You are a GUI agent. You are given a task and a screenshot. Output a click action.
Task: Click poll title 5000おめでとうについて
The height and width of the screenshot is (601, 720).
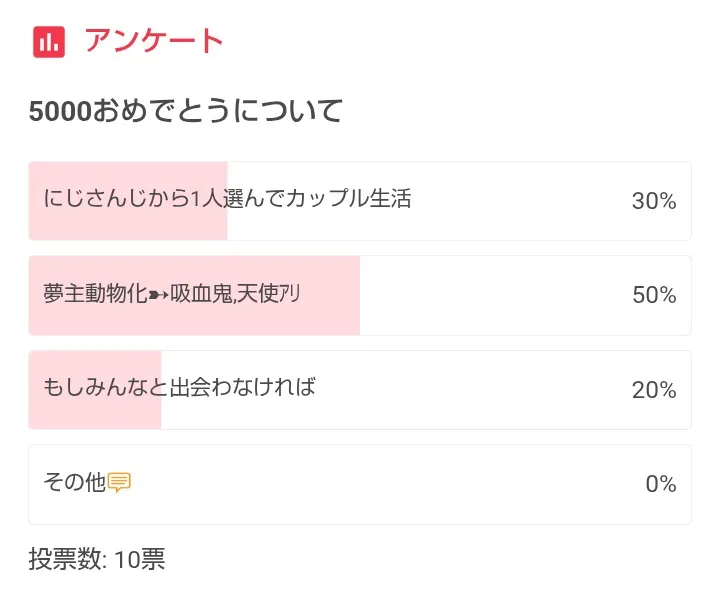pos(185,110)
